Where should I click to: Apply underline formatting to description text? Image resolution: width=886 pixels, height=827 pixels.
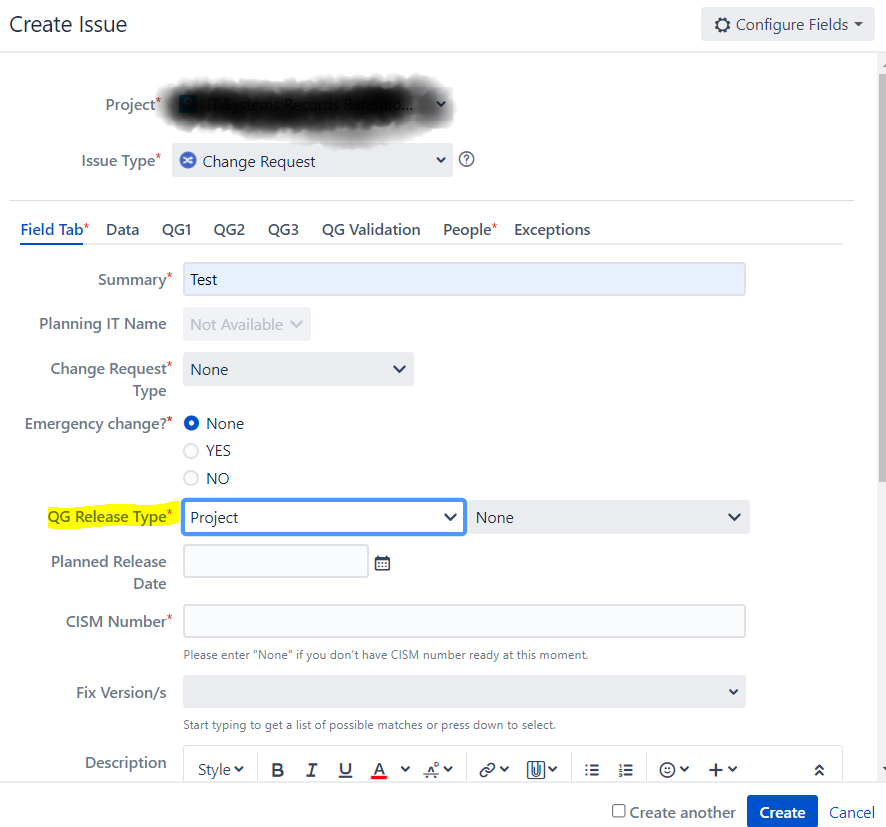click(x=345, y=769)
